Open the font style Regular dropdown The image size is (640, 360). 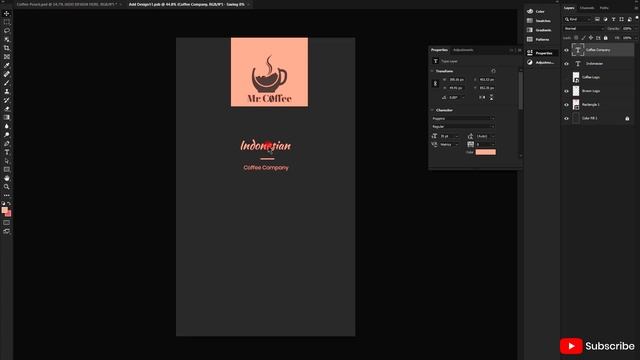[x=463, y=127]
